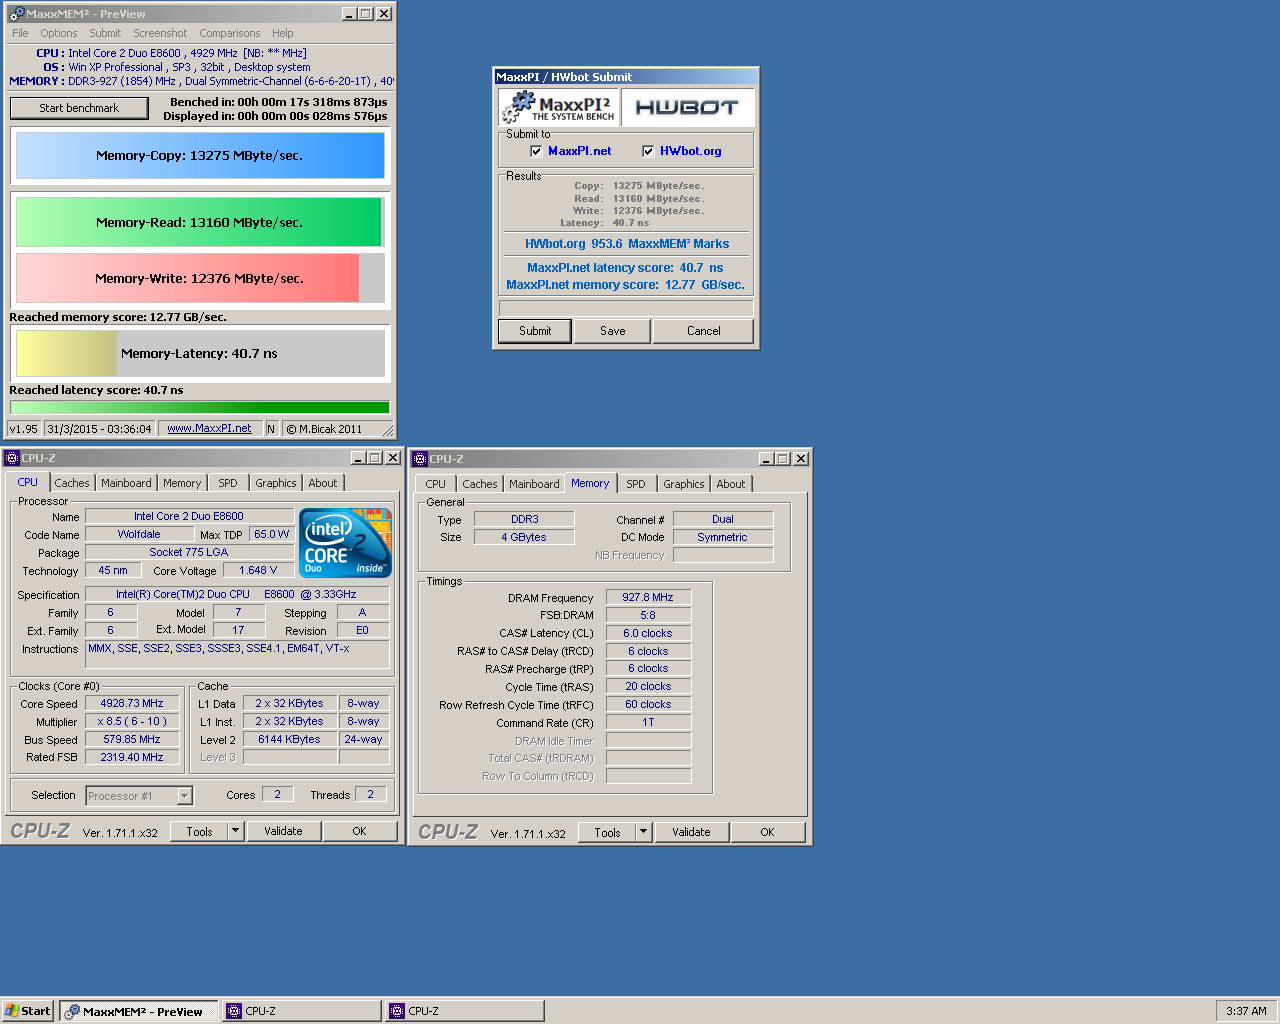Viewport: 1280px width, 1024px height.
Task: Select SPD tab in left CPU-Z
Action: click(x=228, y=483)
